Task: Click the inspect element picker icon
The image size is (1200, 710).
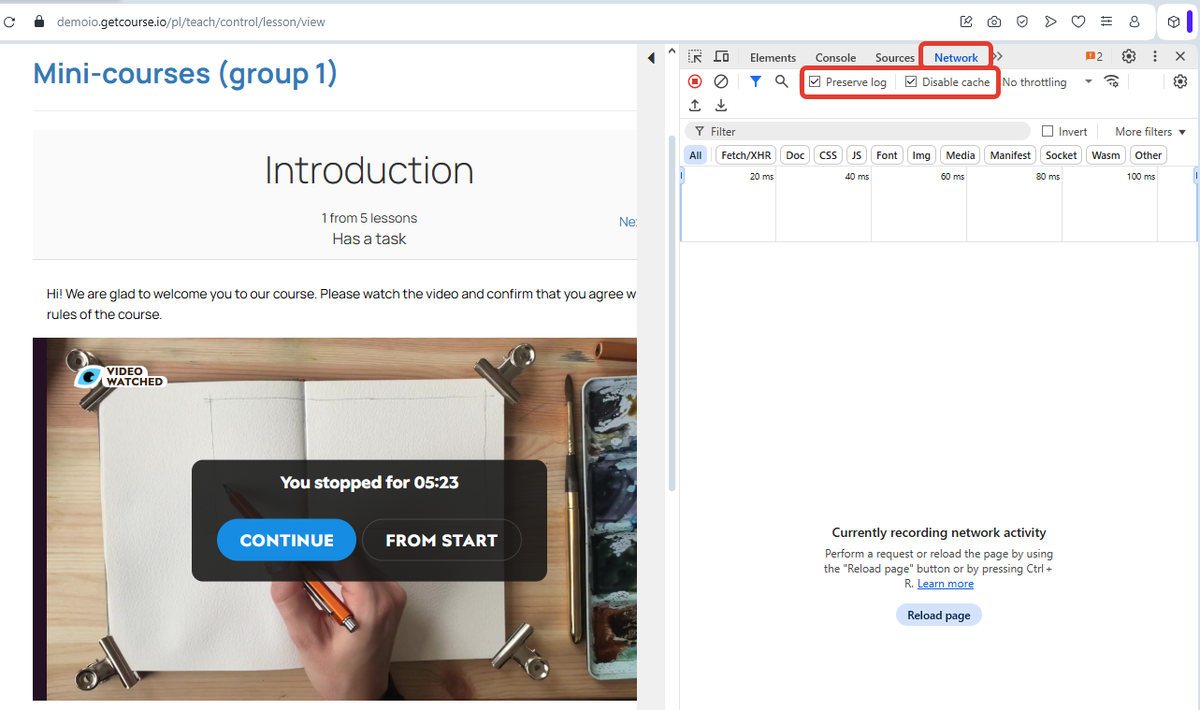Action: (x=695, y=57)
